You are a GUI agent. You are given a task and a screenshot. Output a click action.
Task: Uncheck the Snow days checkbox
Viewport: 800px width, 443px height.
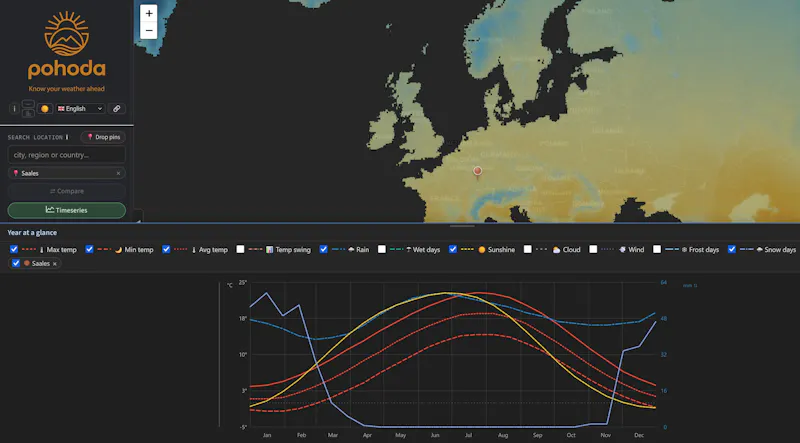pos(732,249)
